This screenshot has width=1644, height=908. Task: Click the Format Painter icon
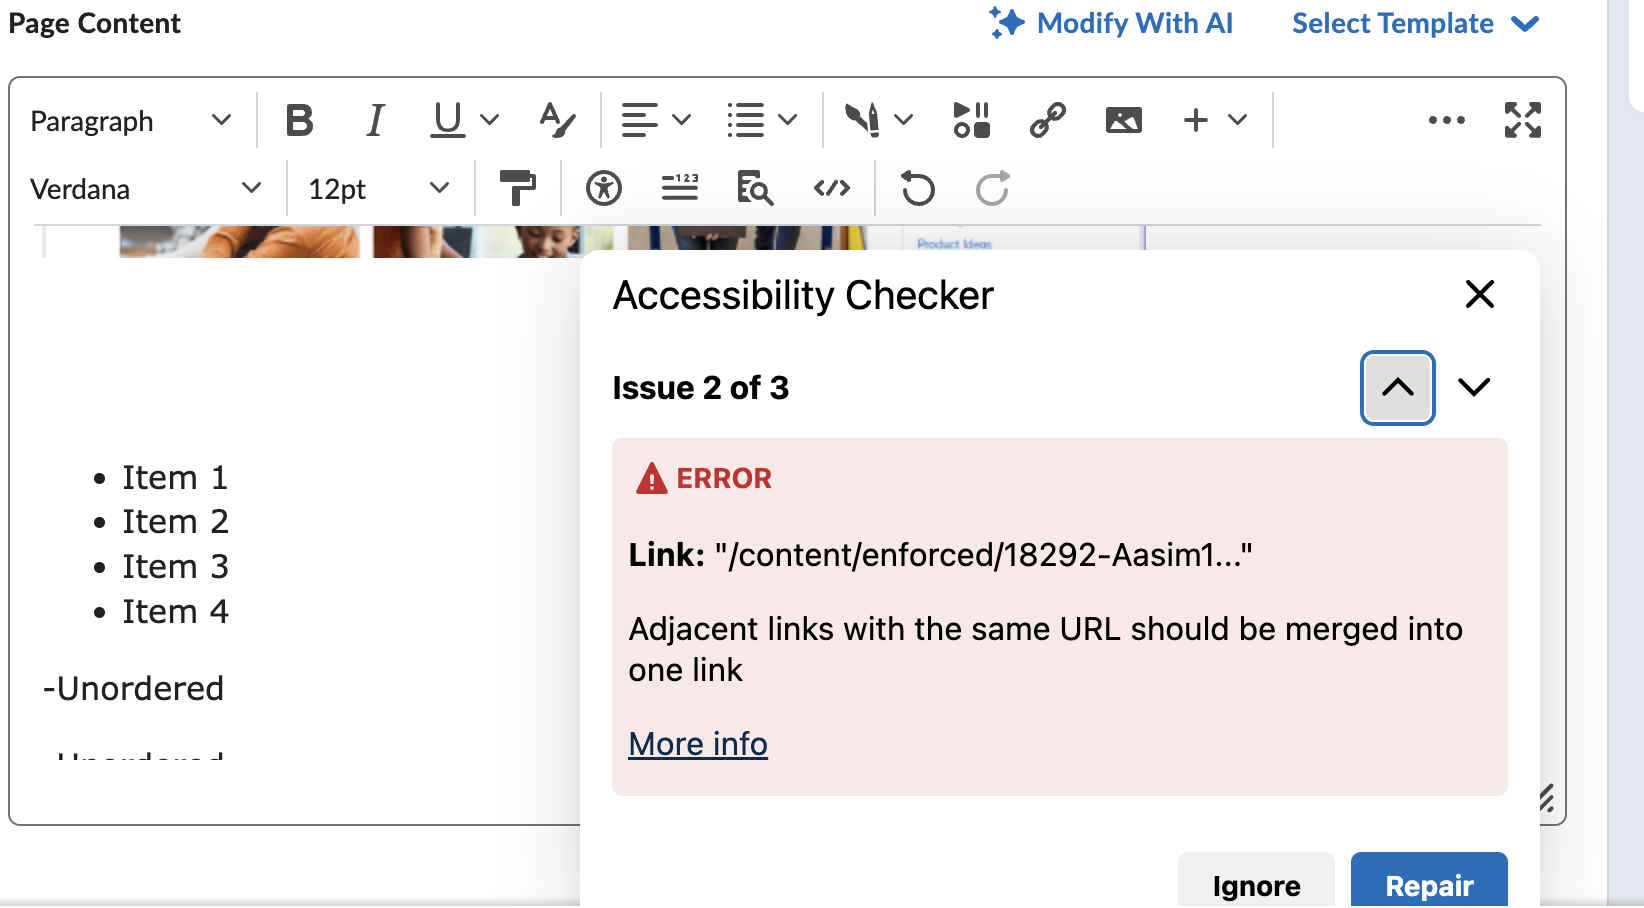tap(517, 188)
